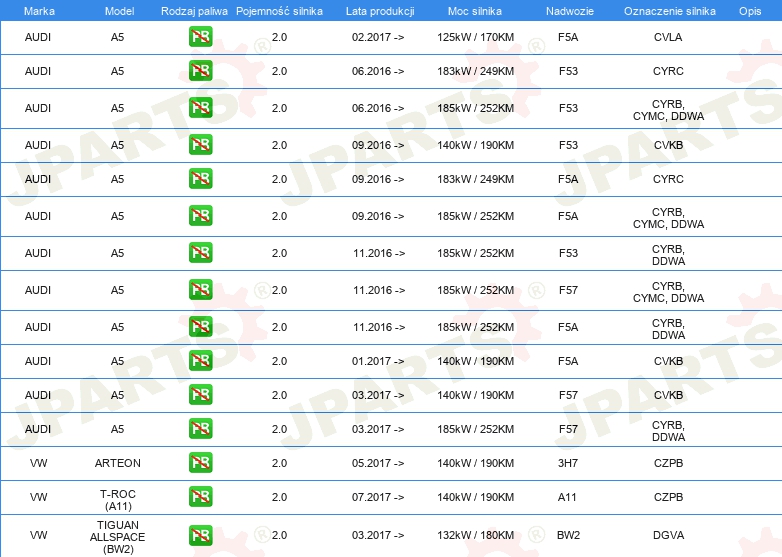Select the 07.2017 -> production date cell

click(378, 497)
